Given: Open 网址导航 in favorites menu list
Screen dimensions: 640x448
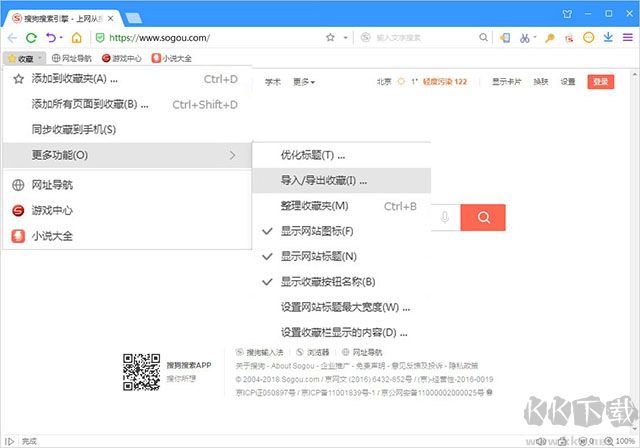Looking at the screenshot, I should 127,185.
